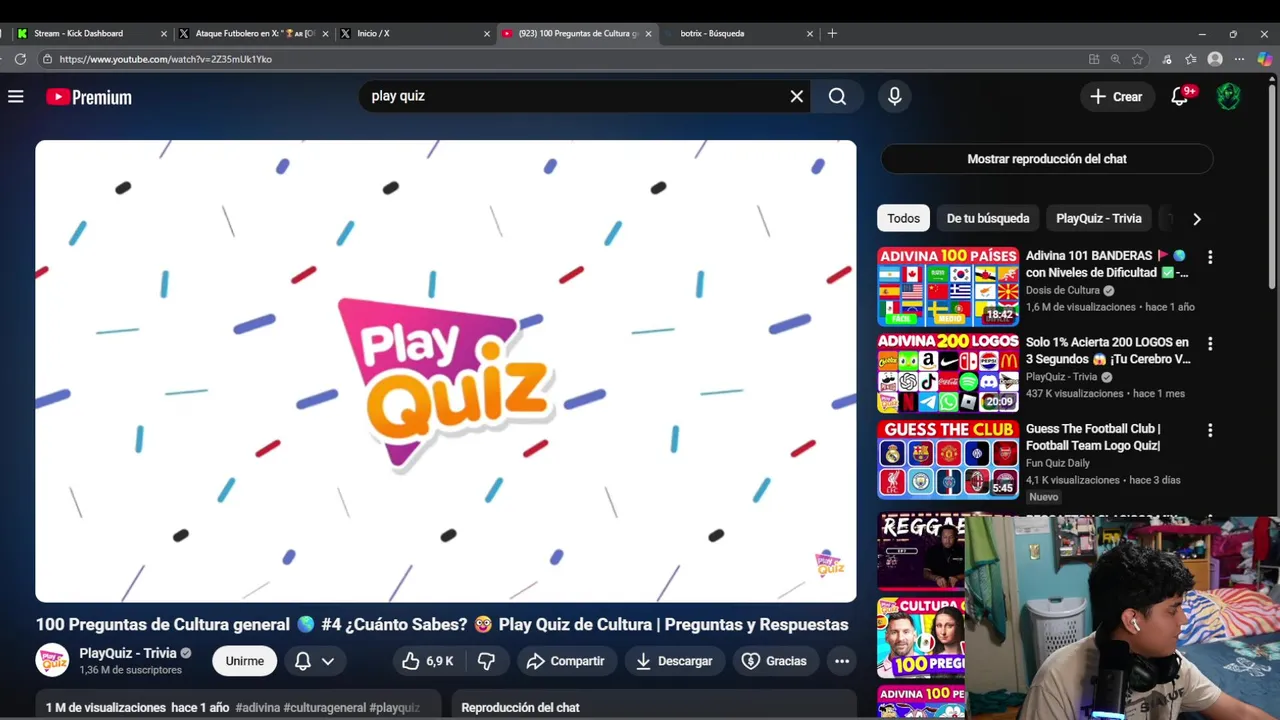The image size is (1280, 720).
Task: Click the Descargar download button
Action: click(x=674, y=661)
